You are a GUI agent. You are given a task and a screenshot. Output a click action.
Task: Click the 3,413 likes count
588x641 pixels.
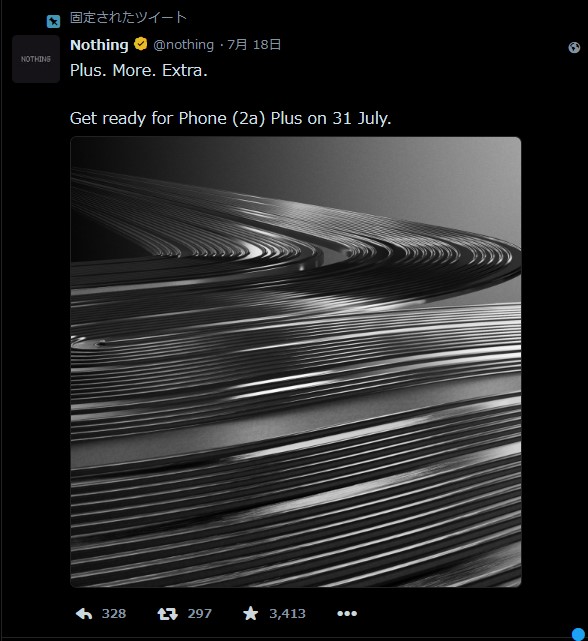point(287,613)
